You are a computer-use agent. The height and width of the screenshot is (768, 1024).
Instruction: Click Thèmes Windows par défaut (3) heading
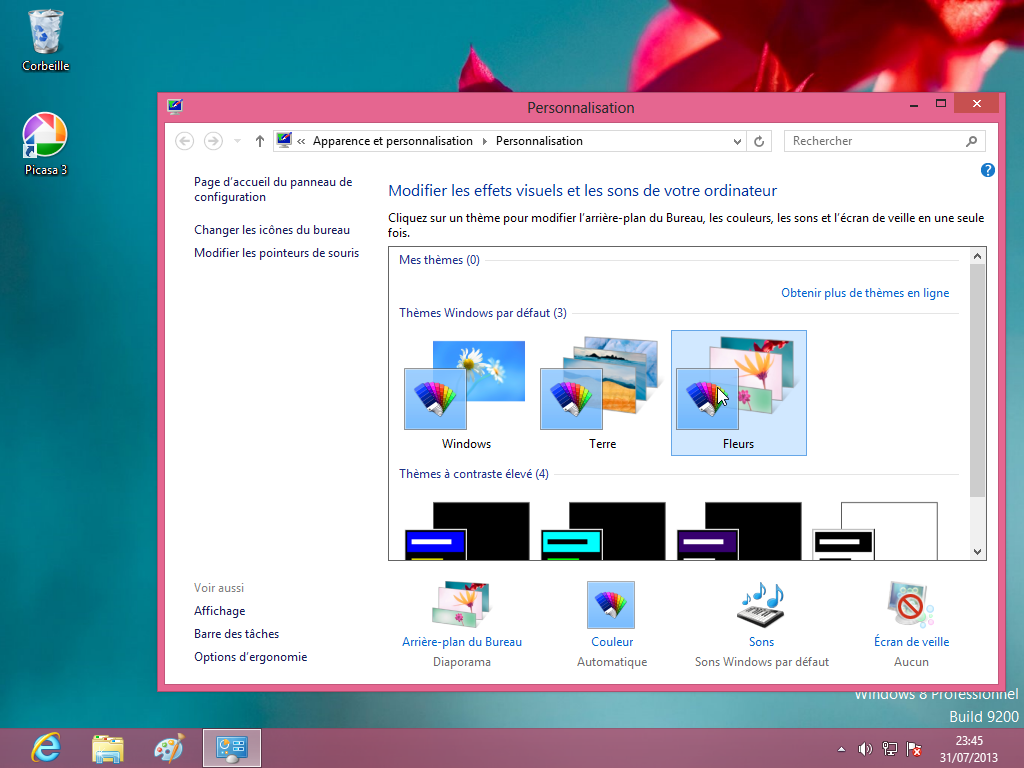click(x=483, y=313)
